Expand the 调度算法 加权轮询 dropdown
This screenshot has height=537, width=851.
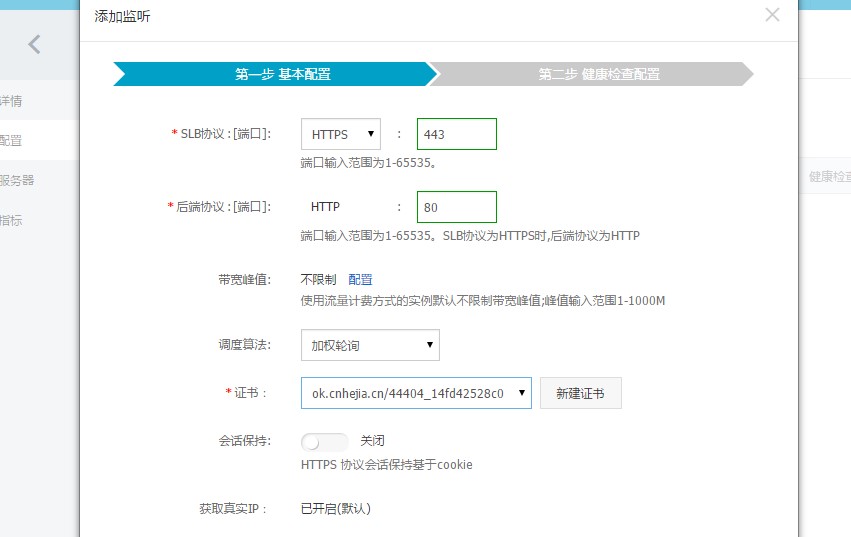tap(370, 345)
